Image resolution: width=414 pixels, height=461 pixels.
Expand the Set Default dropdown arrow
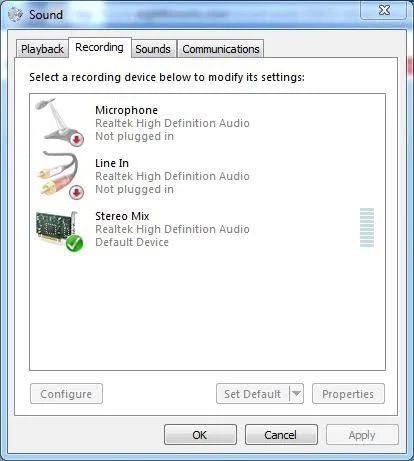[x=296, y=394]
